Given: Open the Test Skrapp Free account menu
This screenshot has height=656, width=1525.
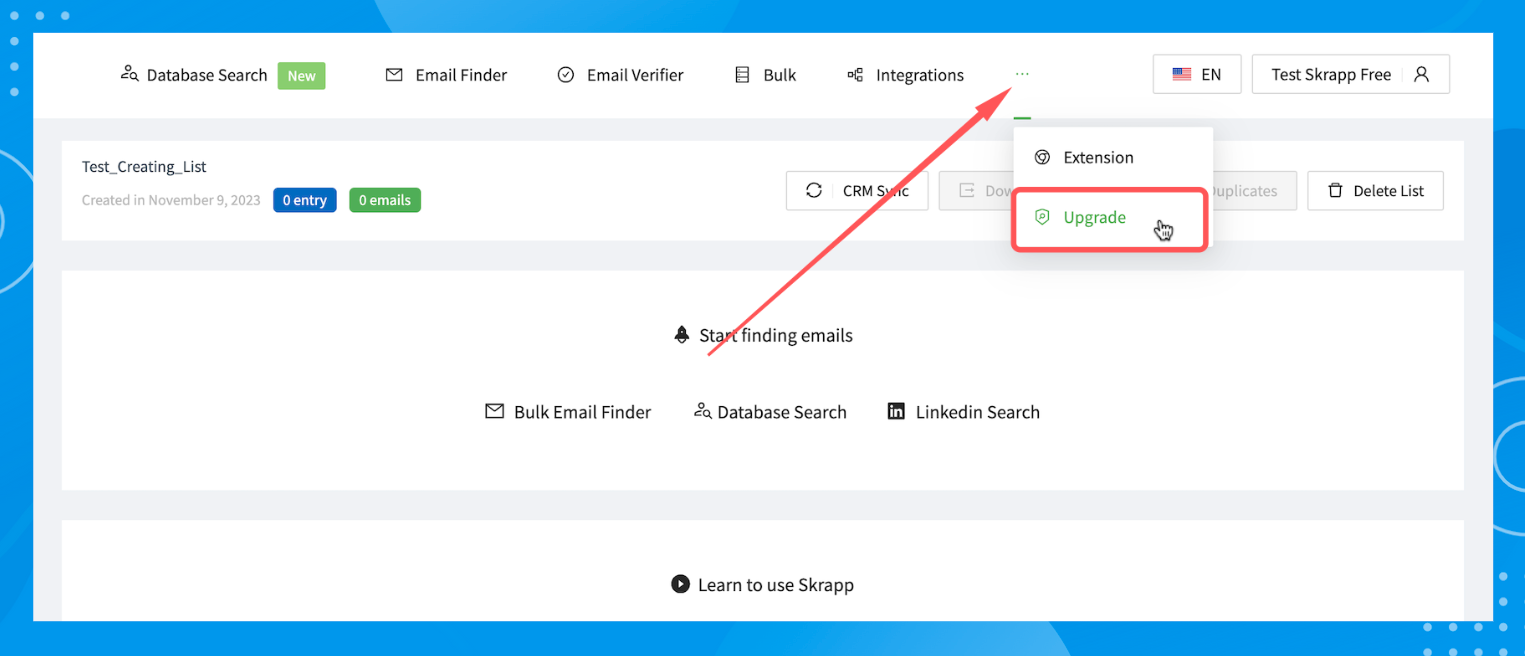Looking at the screenshot, I should pyautogui.click(x=1350, y=74).
